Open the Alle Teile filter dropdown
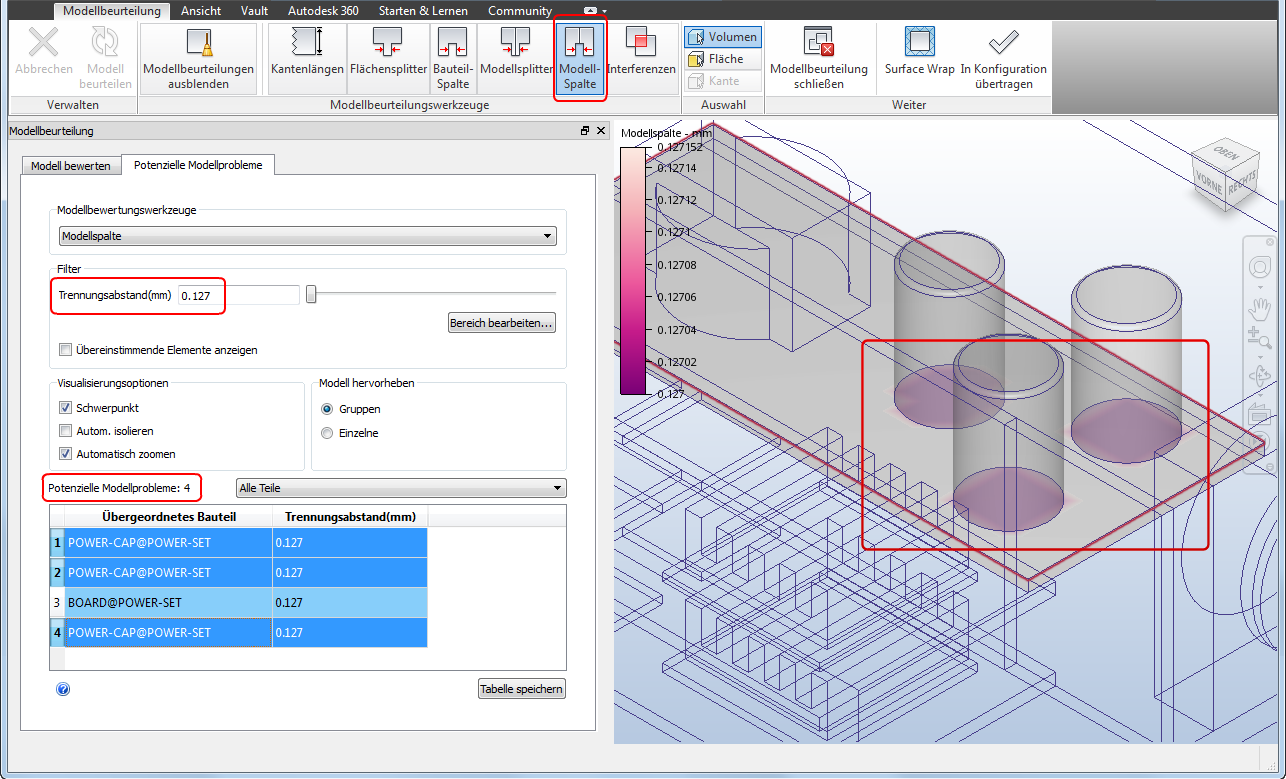Screen dimensions: 1286x779 pyautogui.click(x=401, y=488)
